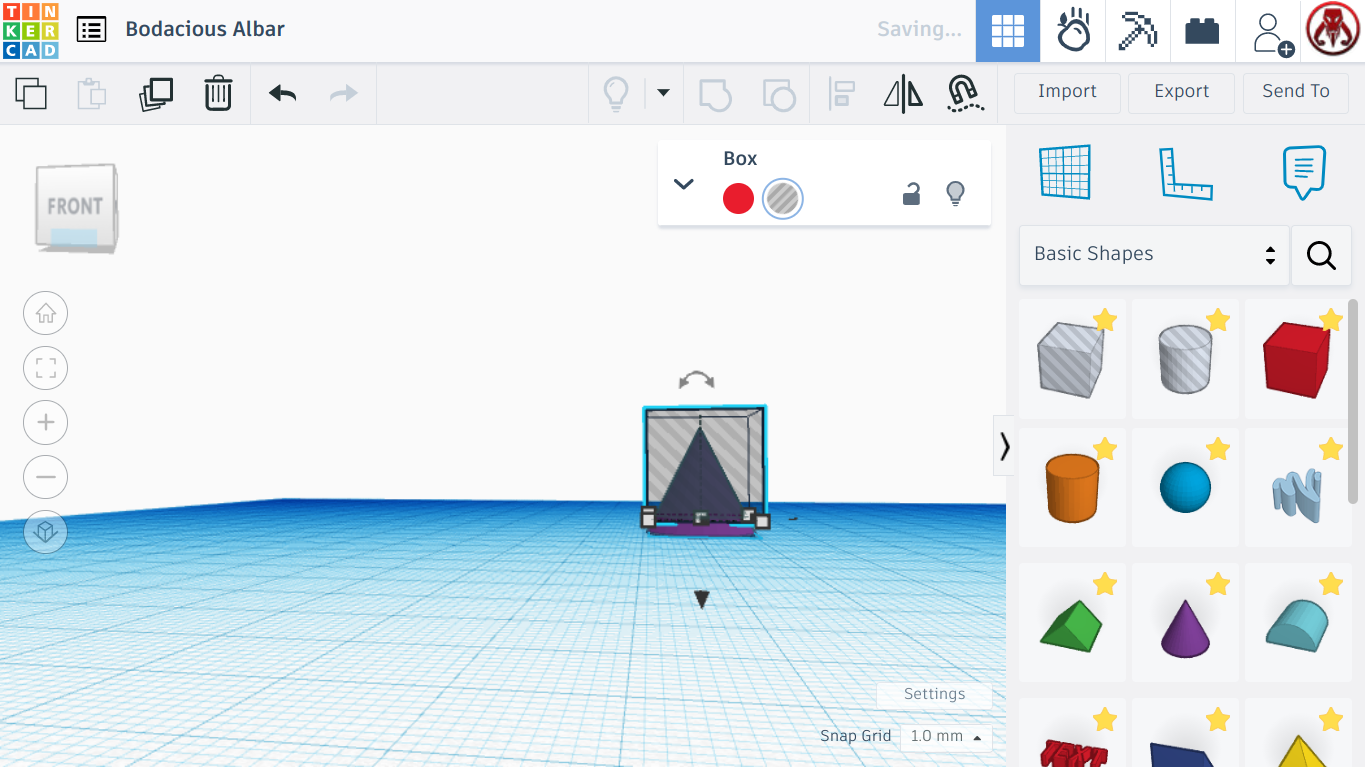Open the design list menu icon
This screenshot has height=767, width=1365.
(91, 30)
